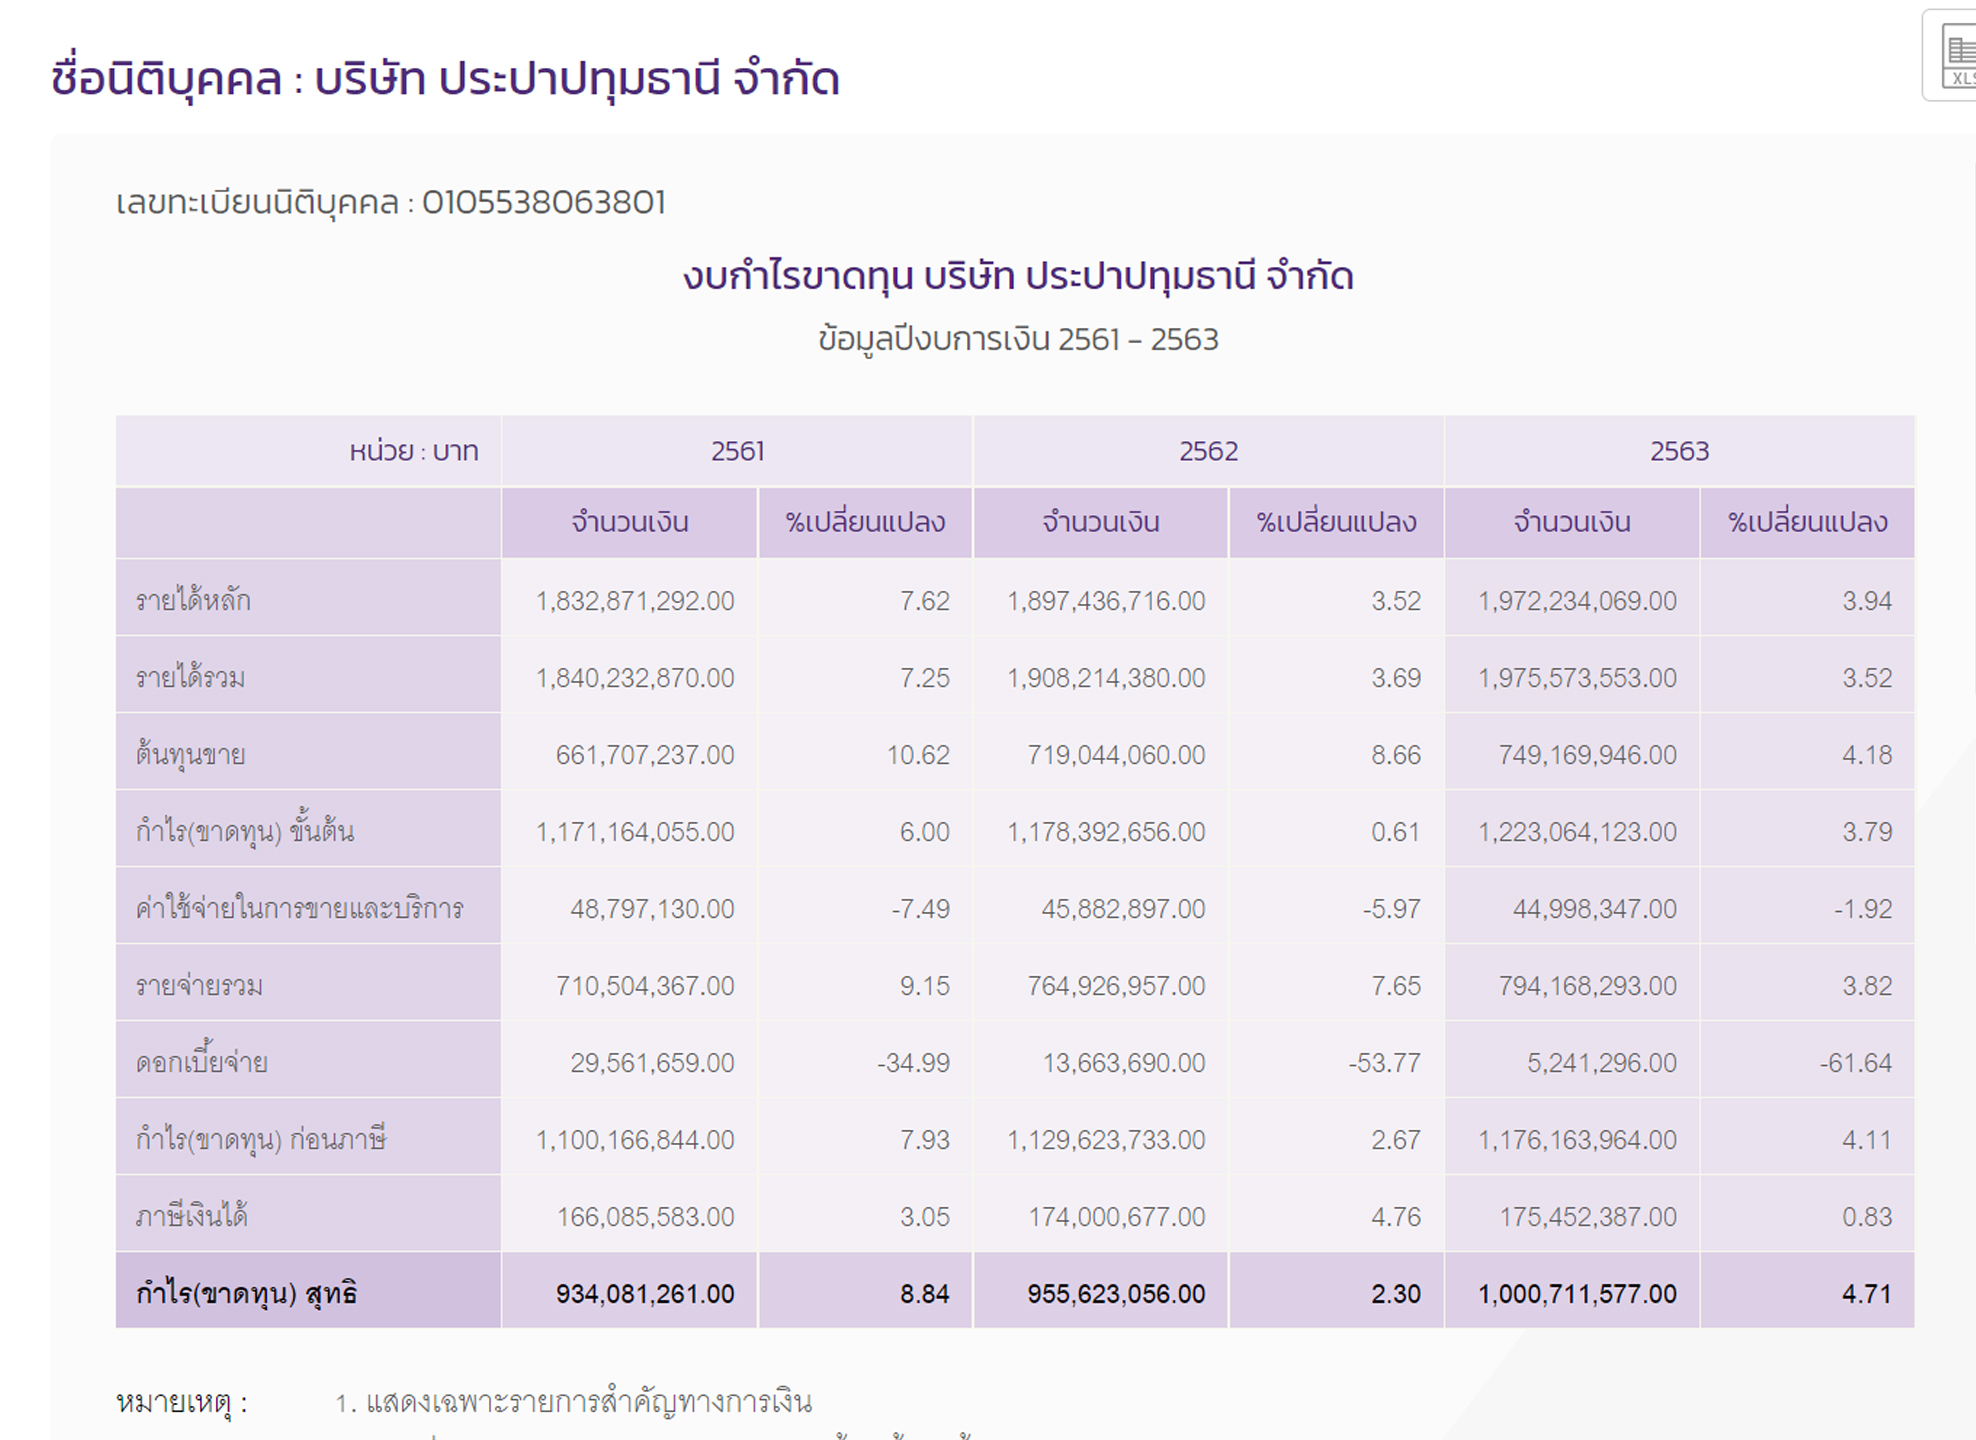Click the 2563 year column header
Image resolution: width=1976 pixels, height=1440 pixels.
(x=1679, y=451)
